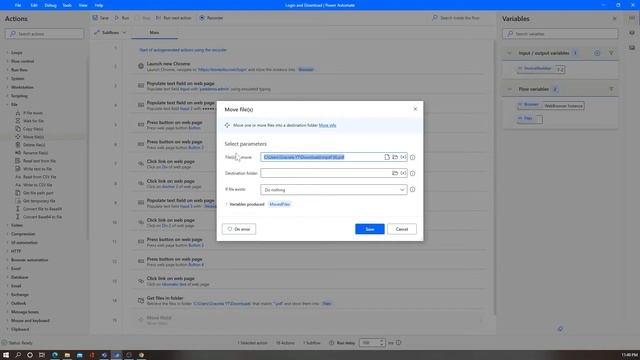
Task: Open Windows Start menu
Action: (x=6, y=355)
